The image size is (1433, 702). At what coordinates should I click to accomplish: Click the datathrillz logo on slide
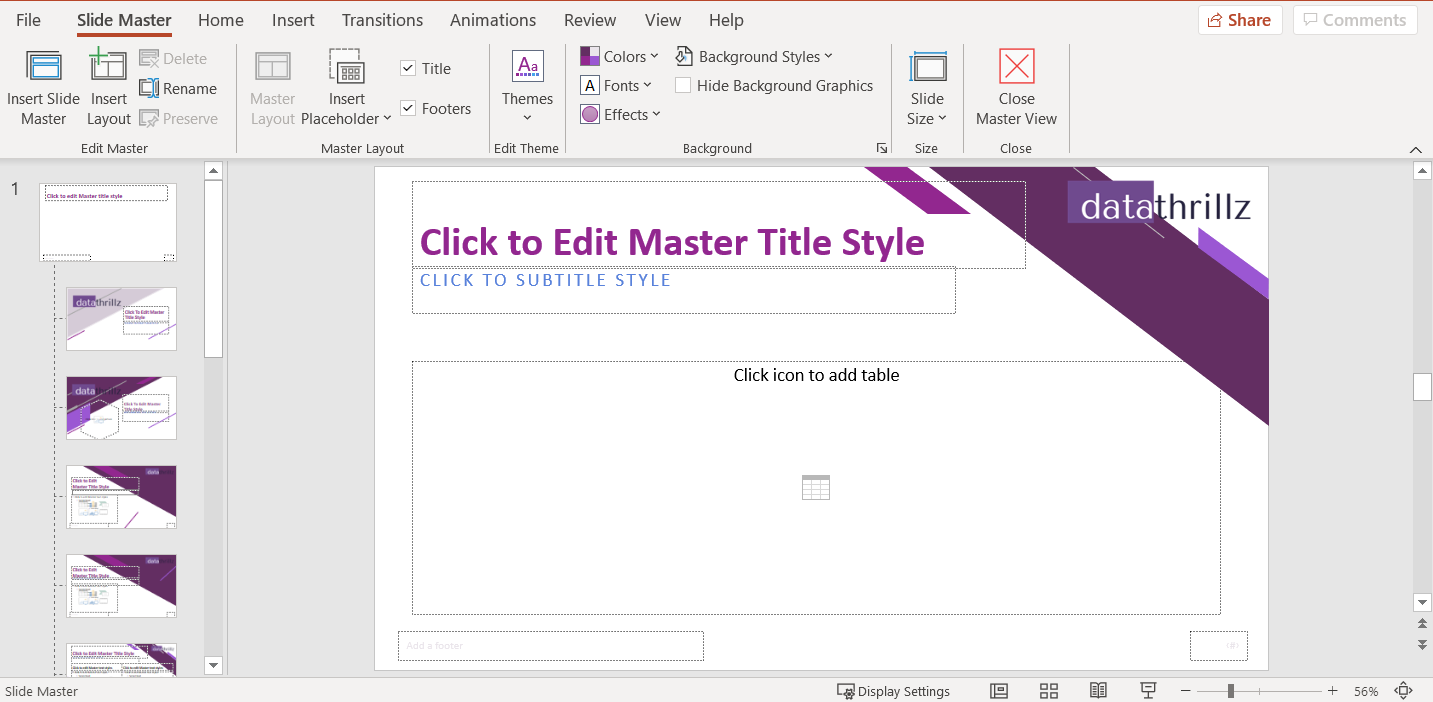pyautogui.click(x=1160, y=205)
